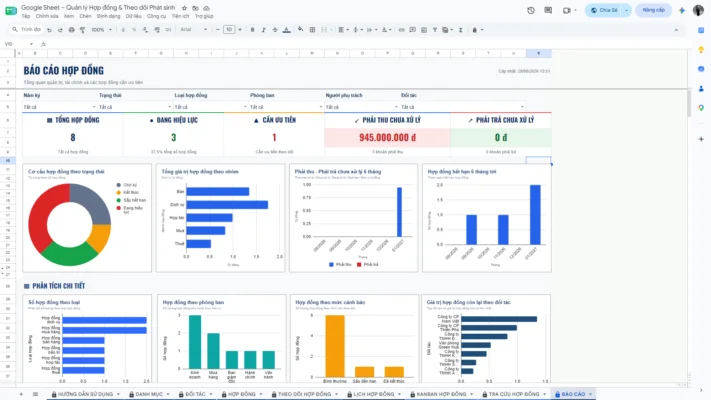711x400 pixels.
Task: Open the zoom level dropdown
Action: coord(101,30)
